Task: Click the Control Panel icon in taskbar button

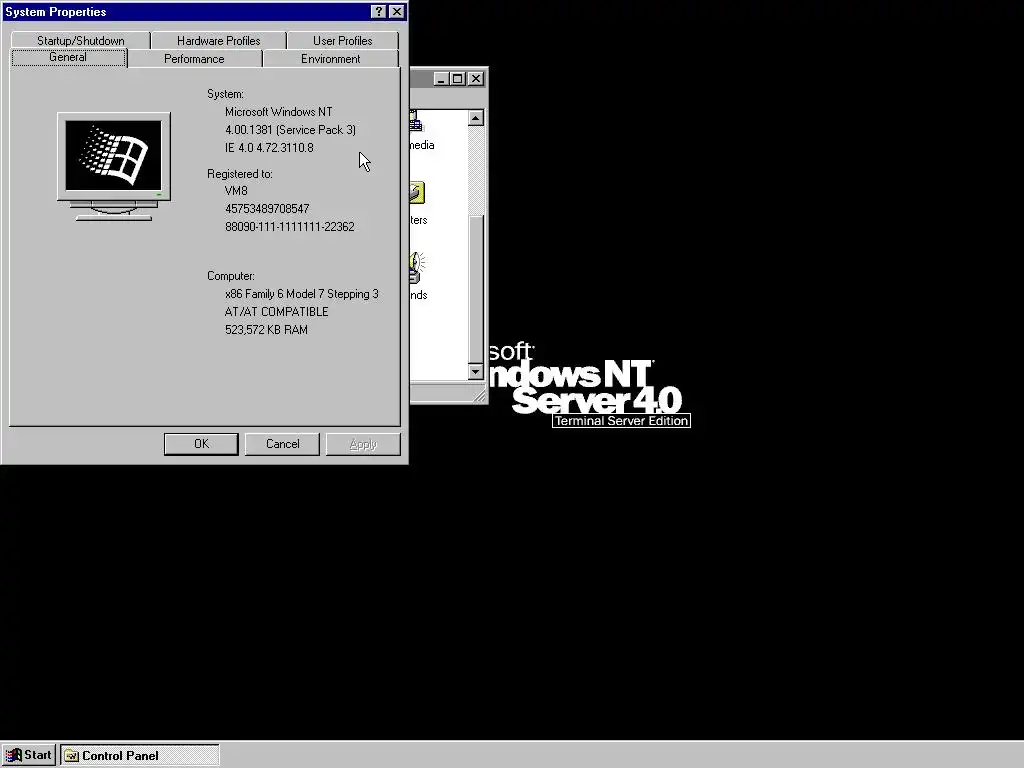Action: (x=71, y=756)
